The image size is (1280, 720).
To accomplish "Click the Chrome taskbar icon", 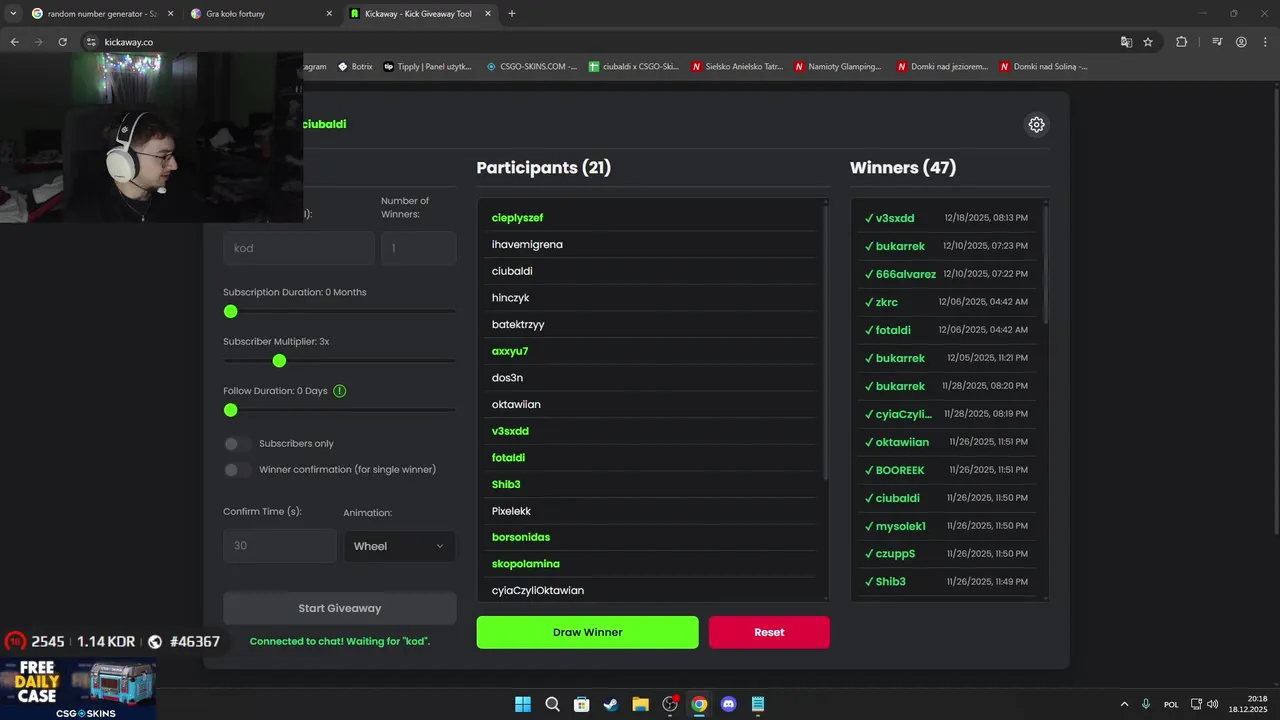I will (699, 704).
